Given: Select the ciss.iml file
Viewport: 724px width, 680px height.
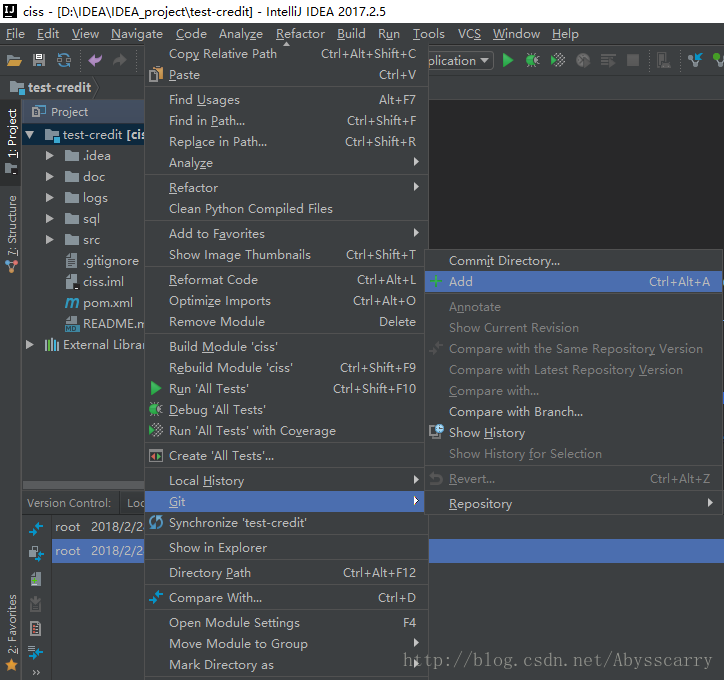Looking at the screenshot, I should pos(103,282).
